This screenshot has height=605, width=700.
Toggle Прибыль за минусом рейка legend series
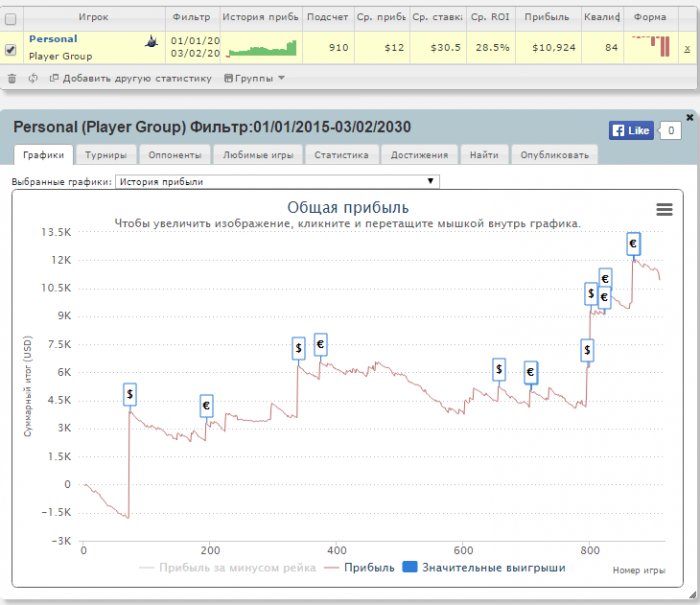pyautogui.click(x=228, y=568)
